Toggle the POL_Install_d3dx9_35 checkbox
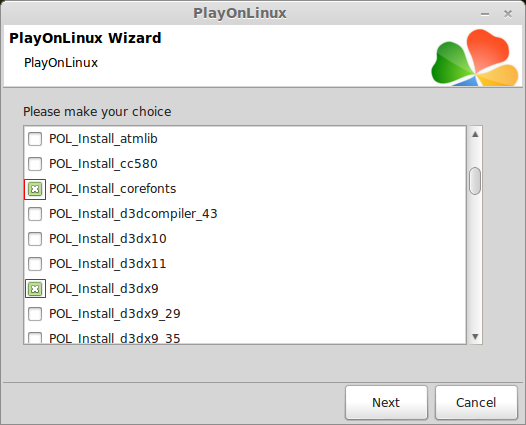This screenshot has width=526, height=425. point(35,338)
